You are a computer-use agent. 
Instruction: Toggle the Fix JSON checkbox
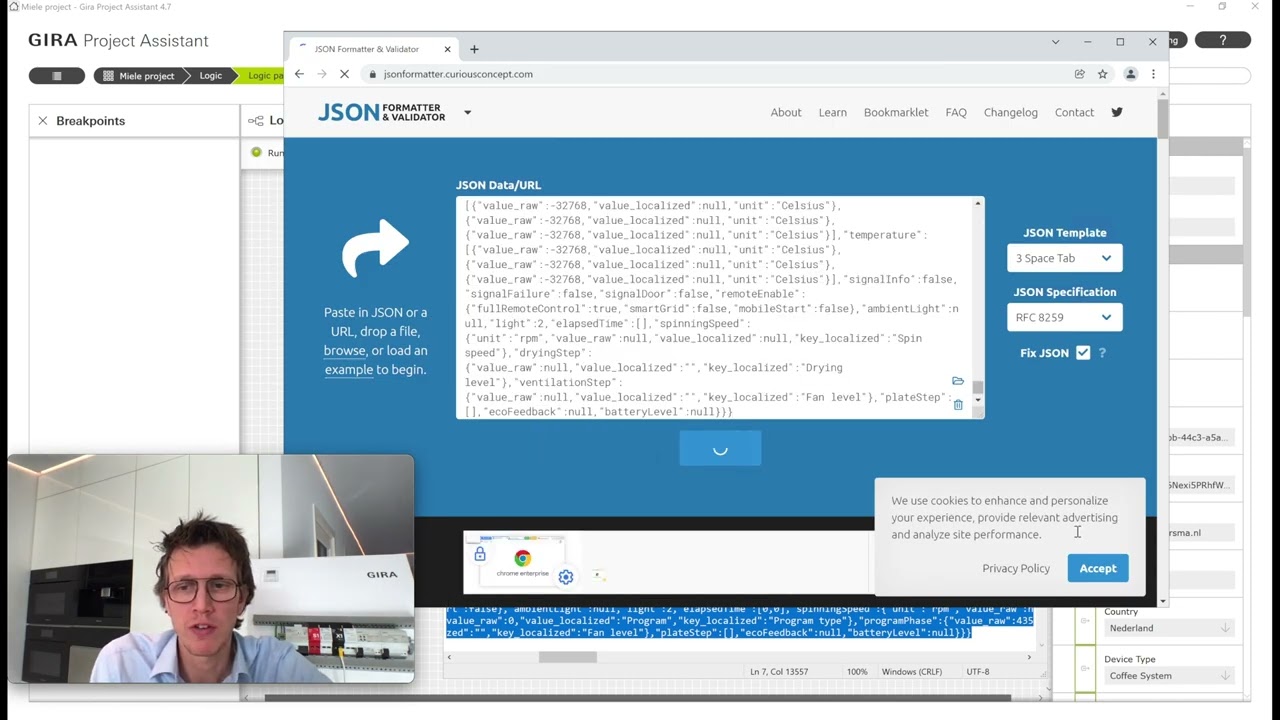click(x=1083, y=353)
